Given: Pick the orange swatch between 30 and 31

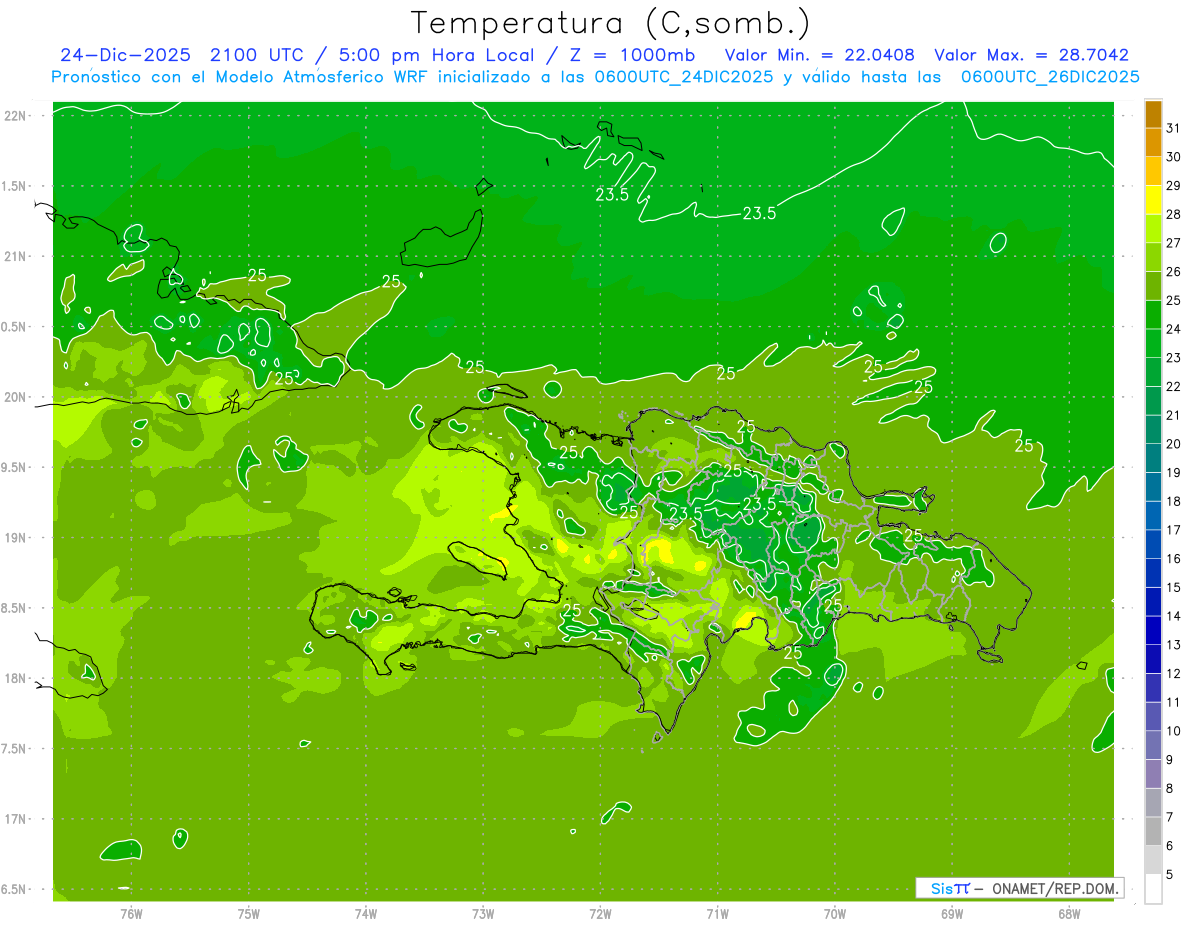Looking at the screenshot, I should coord(1153,142).
